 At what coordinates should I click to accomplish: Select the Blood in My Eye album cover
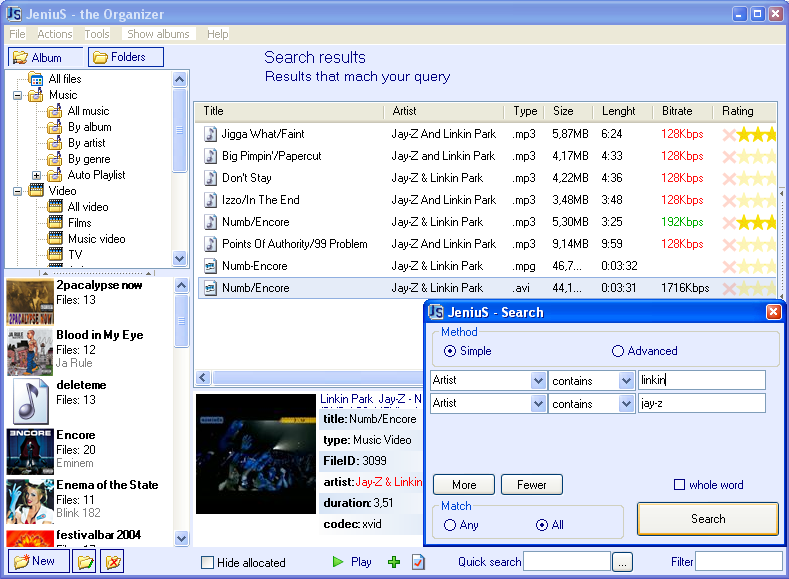click(30, 352)
